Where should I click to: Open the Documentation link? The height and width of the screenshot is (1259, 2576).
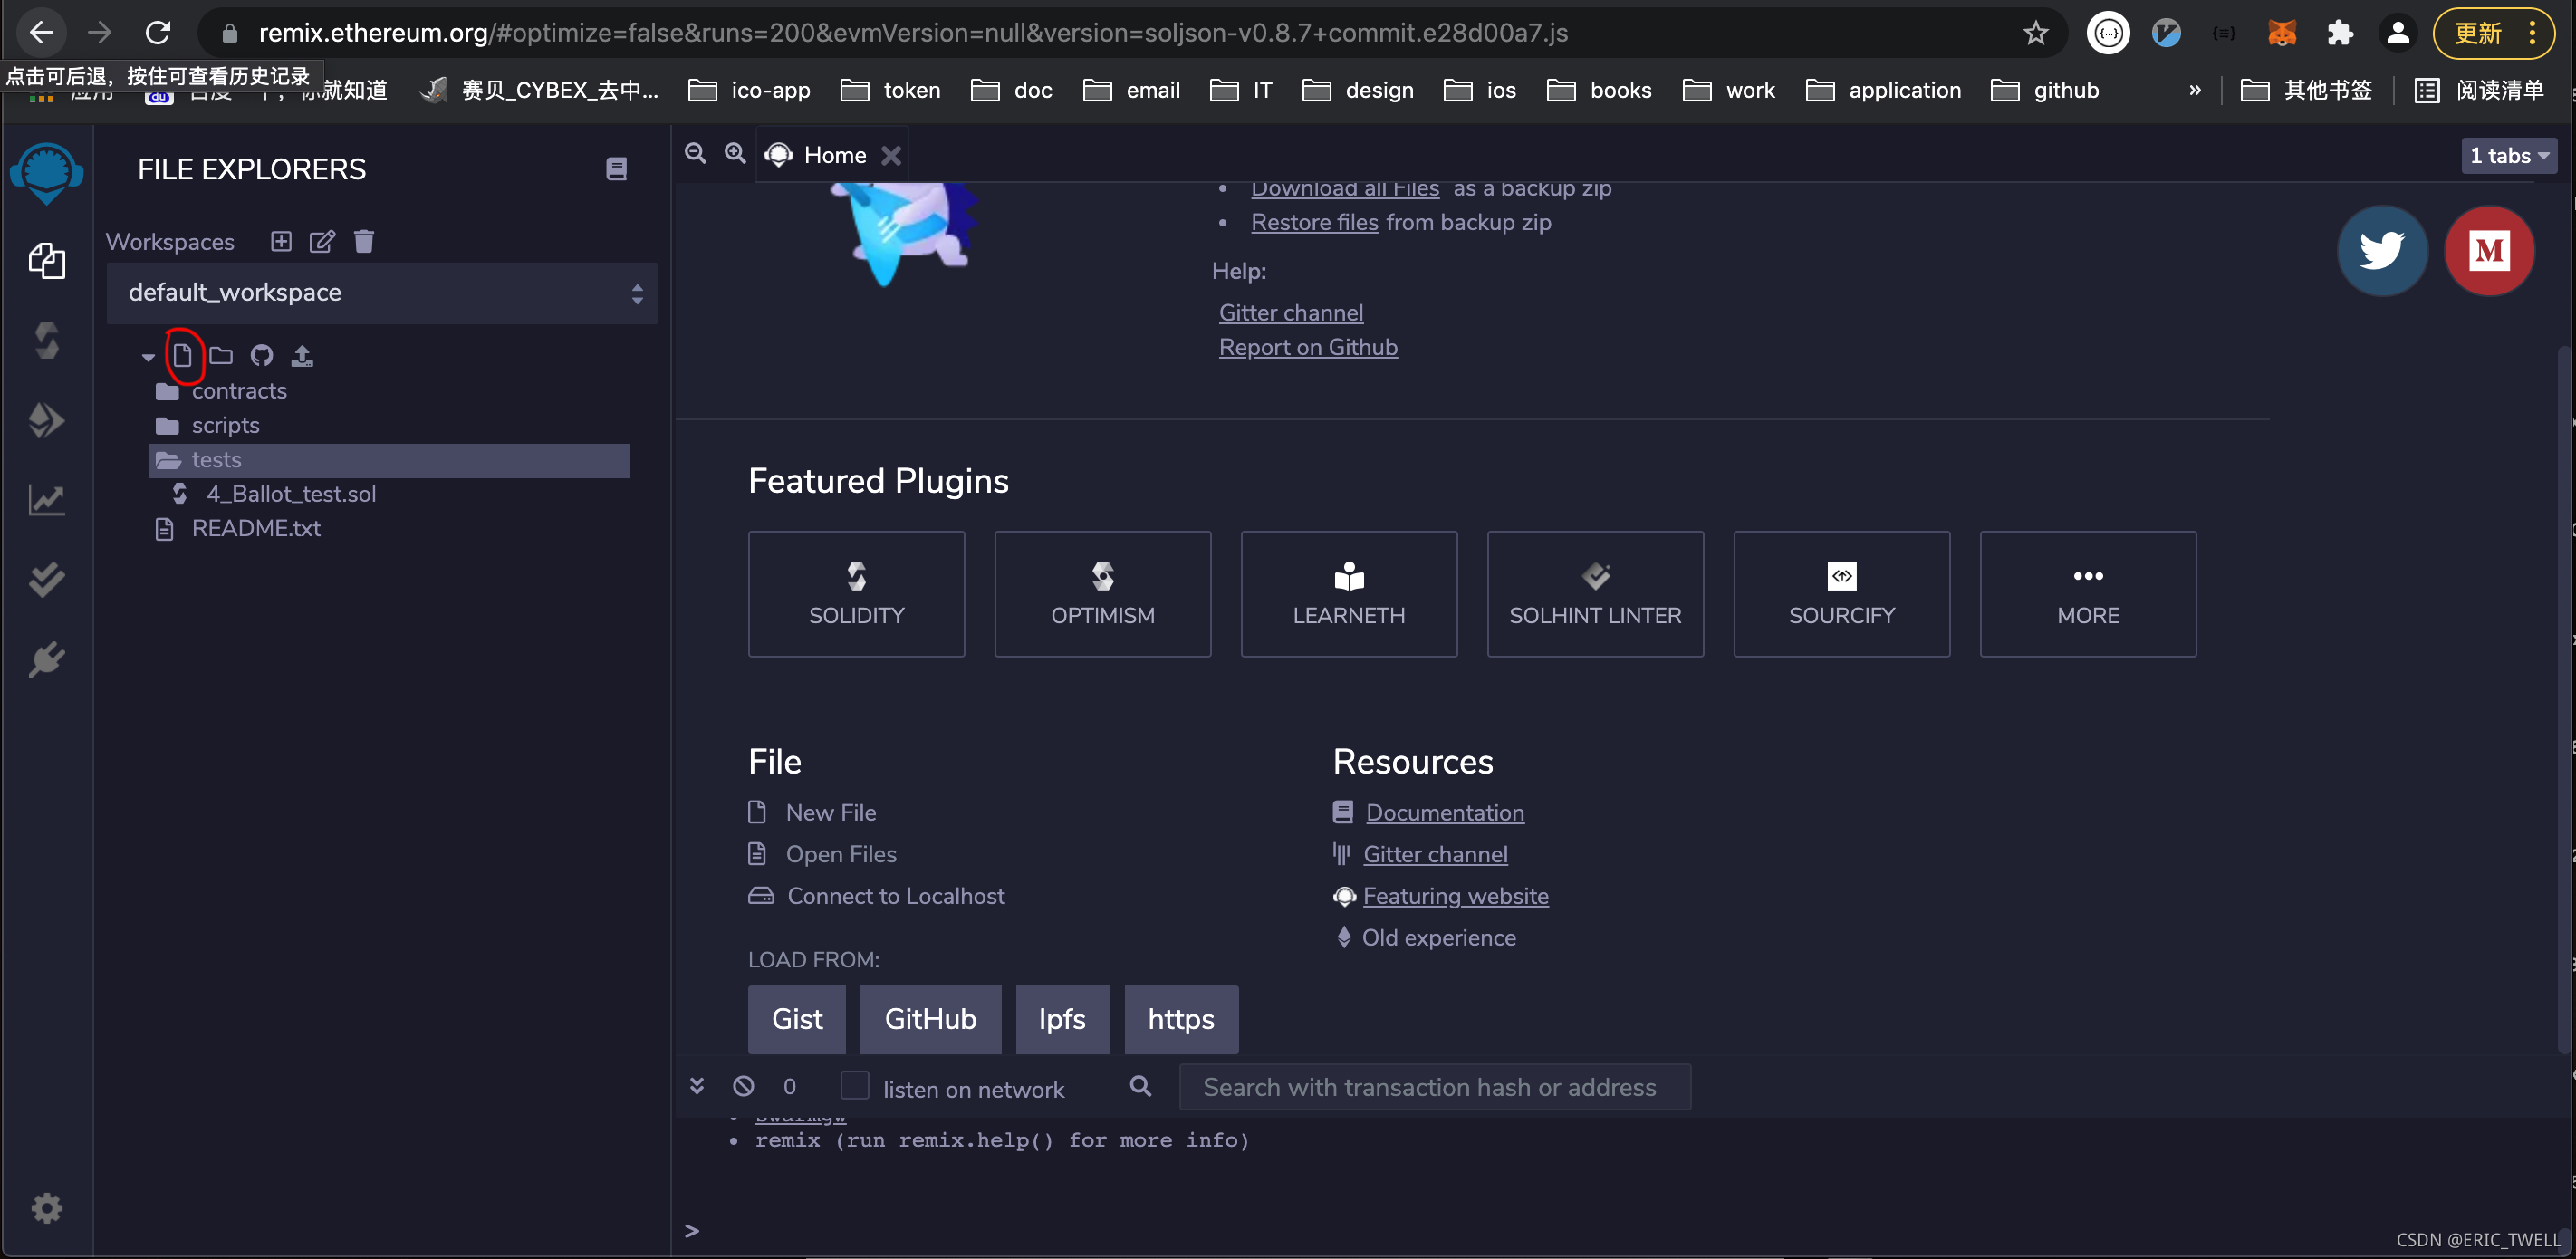[x=1444, y=813]
